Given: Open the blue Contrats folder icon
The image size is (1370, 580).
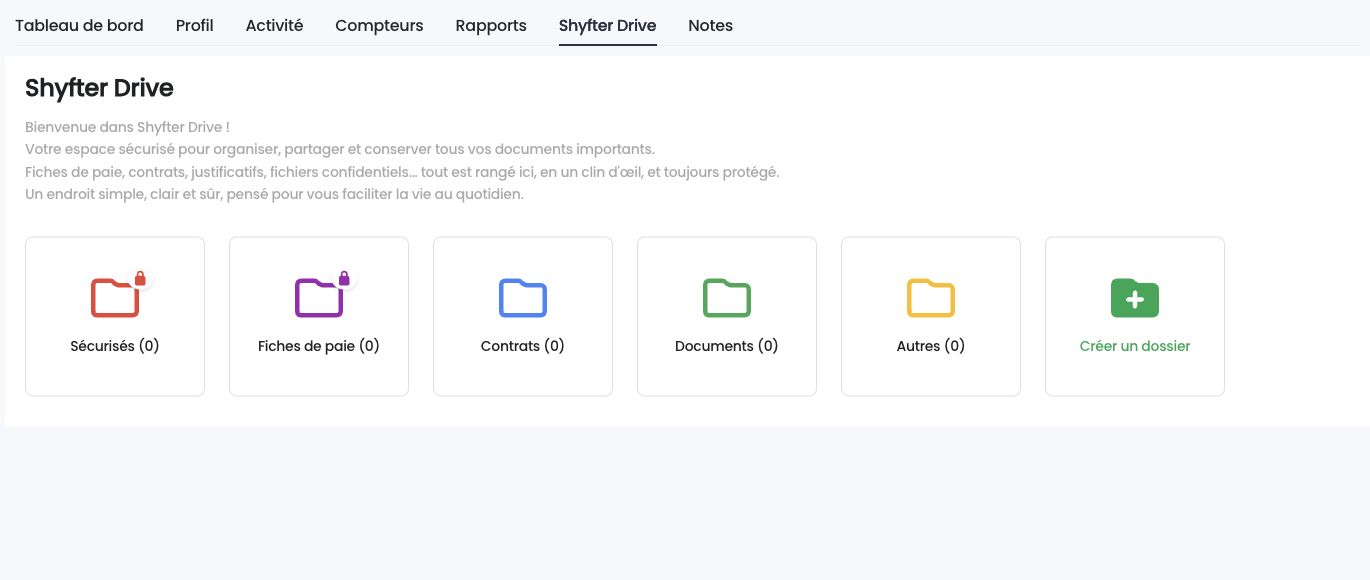Looking at the screenshot, I should [523, 298].
